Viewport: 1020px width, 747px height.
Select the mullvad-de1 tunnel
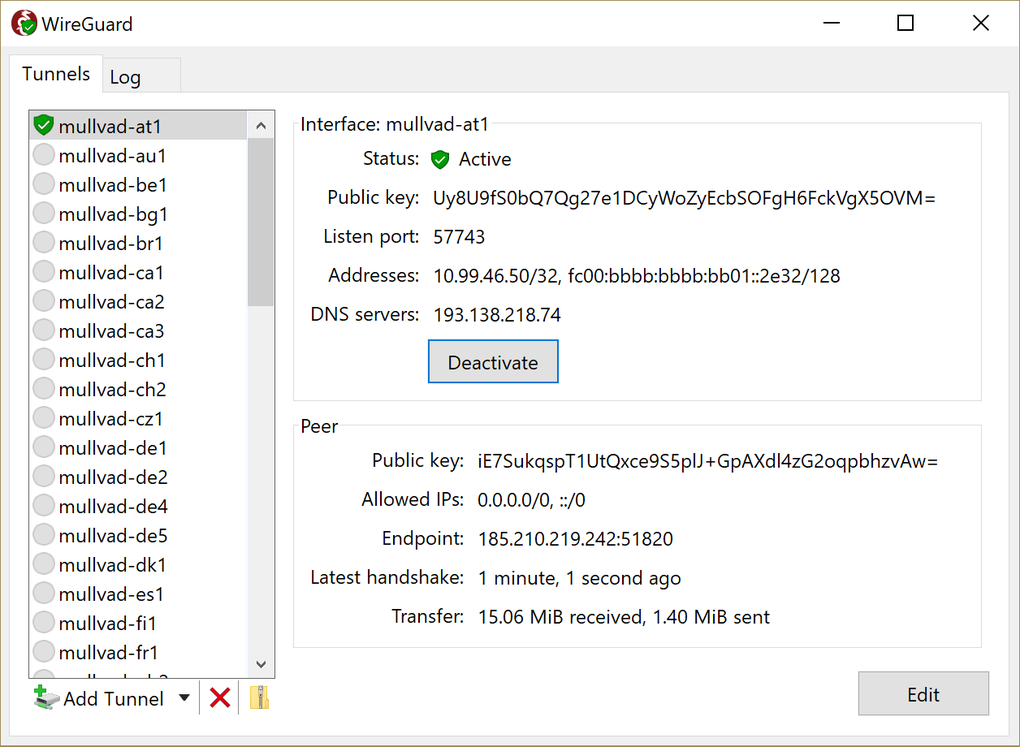pos(110,447)
